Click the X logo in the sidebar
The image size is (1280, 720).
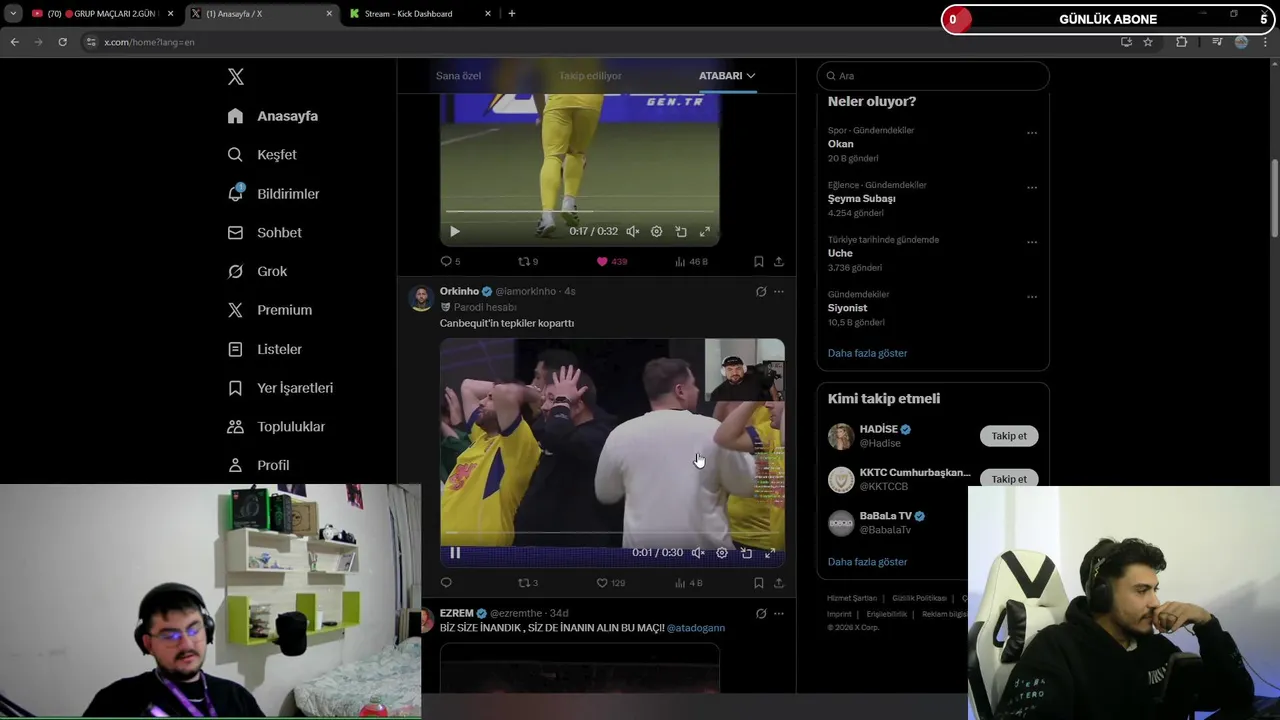point(235,77)
